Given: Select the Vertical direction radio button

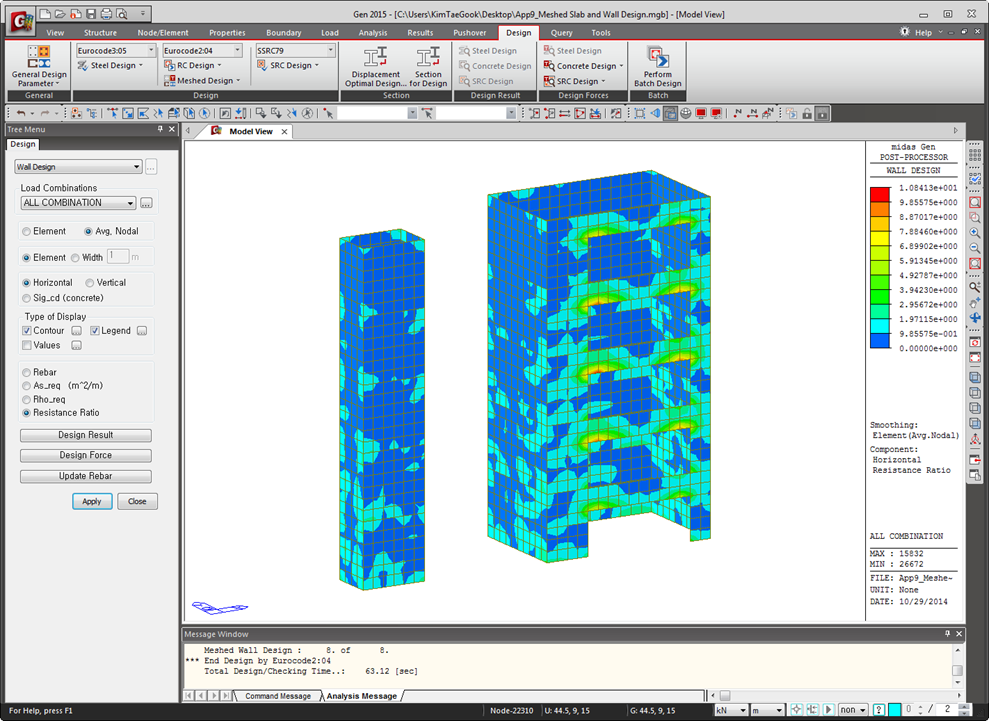Looking at the screenshot, I should 90,283.
